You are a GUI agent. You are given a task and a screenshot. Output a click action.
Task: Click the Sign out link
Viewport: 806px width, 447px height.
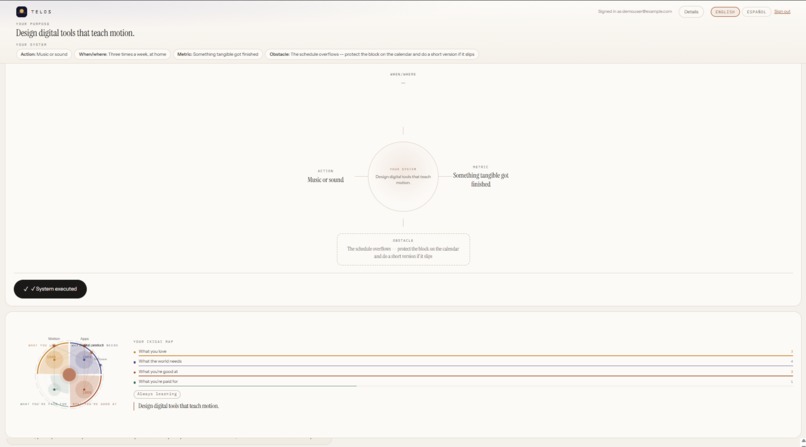[x=782, y=12]
